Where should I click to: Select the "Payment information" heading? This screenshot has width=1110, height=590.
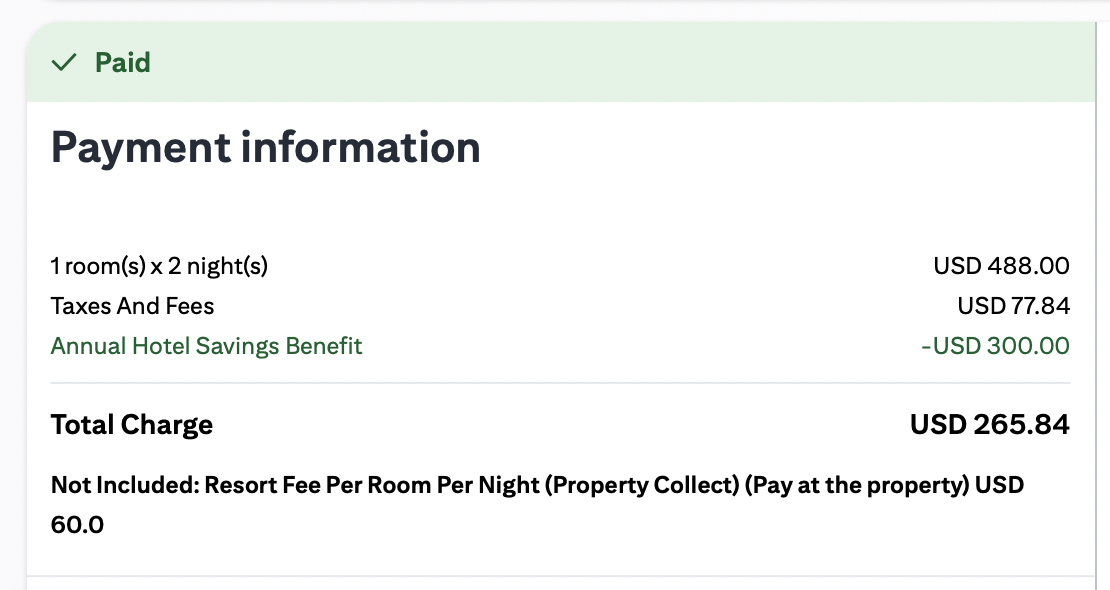(265, 148)
